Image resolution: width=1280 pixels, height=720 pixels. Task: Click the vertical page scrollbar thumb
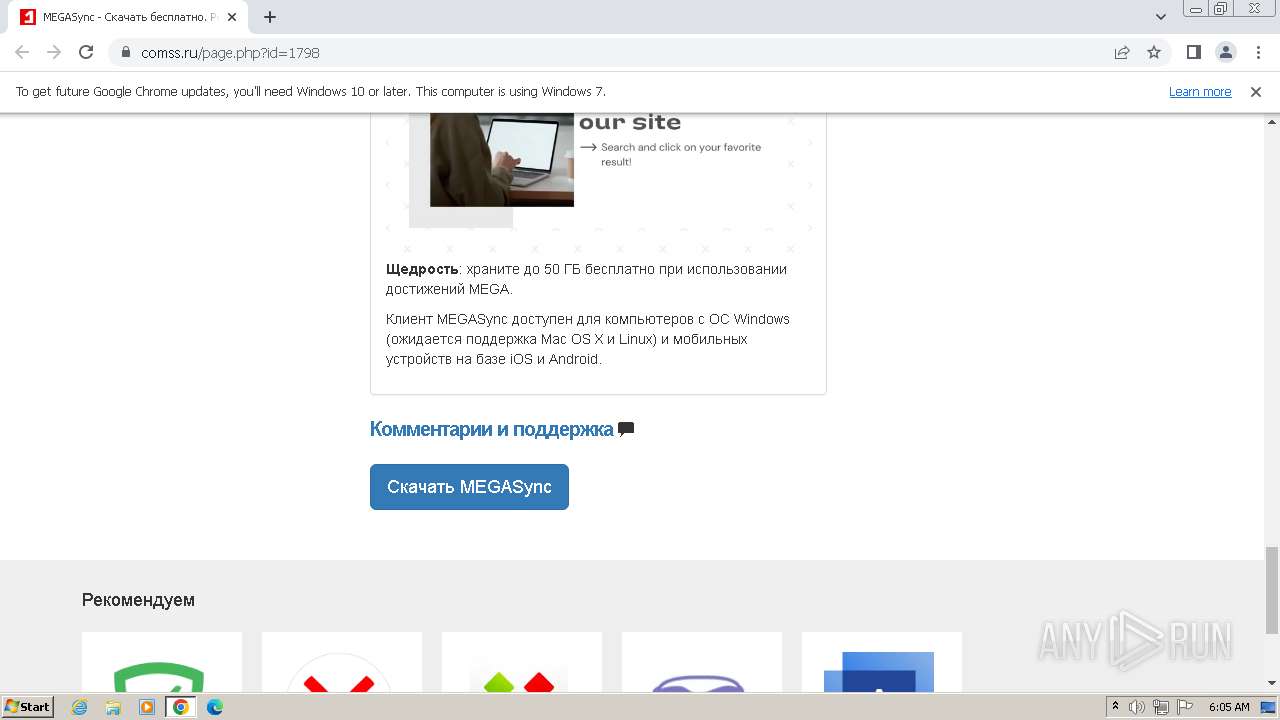point(1271,590)
